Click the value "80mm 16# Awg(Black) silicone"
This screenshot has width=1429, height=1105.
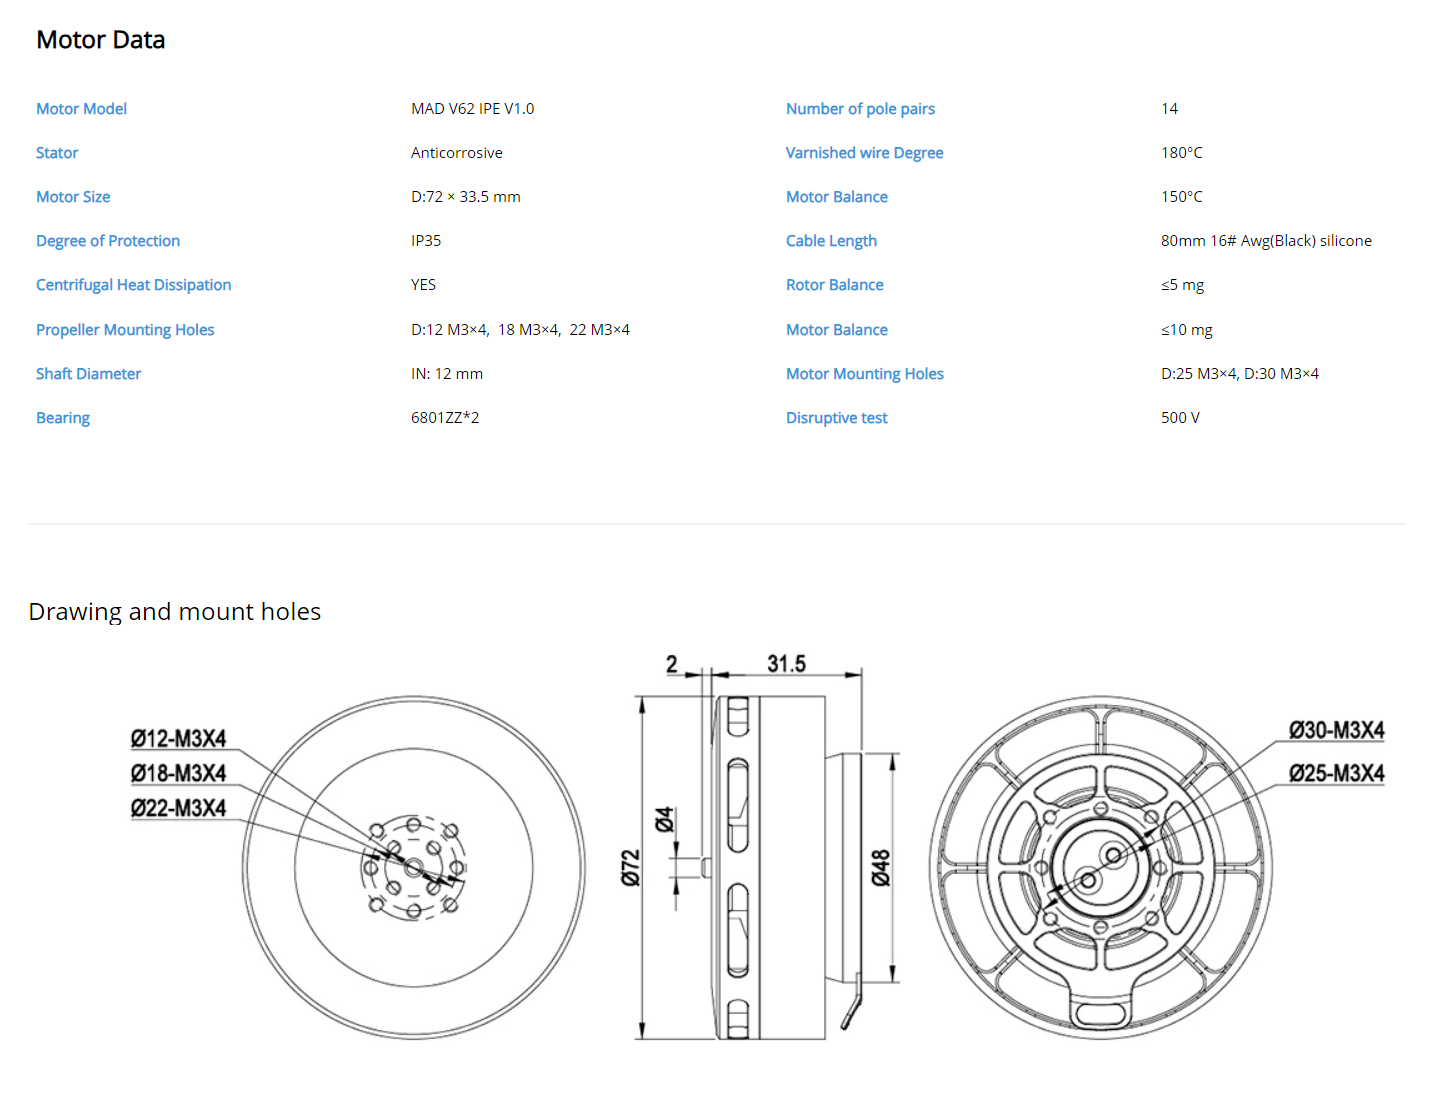1266,241
